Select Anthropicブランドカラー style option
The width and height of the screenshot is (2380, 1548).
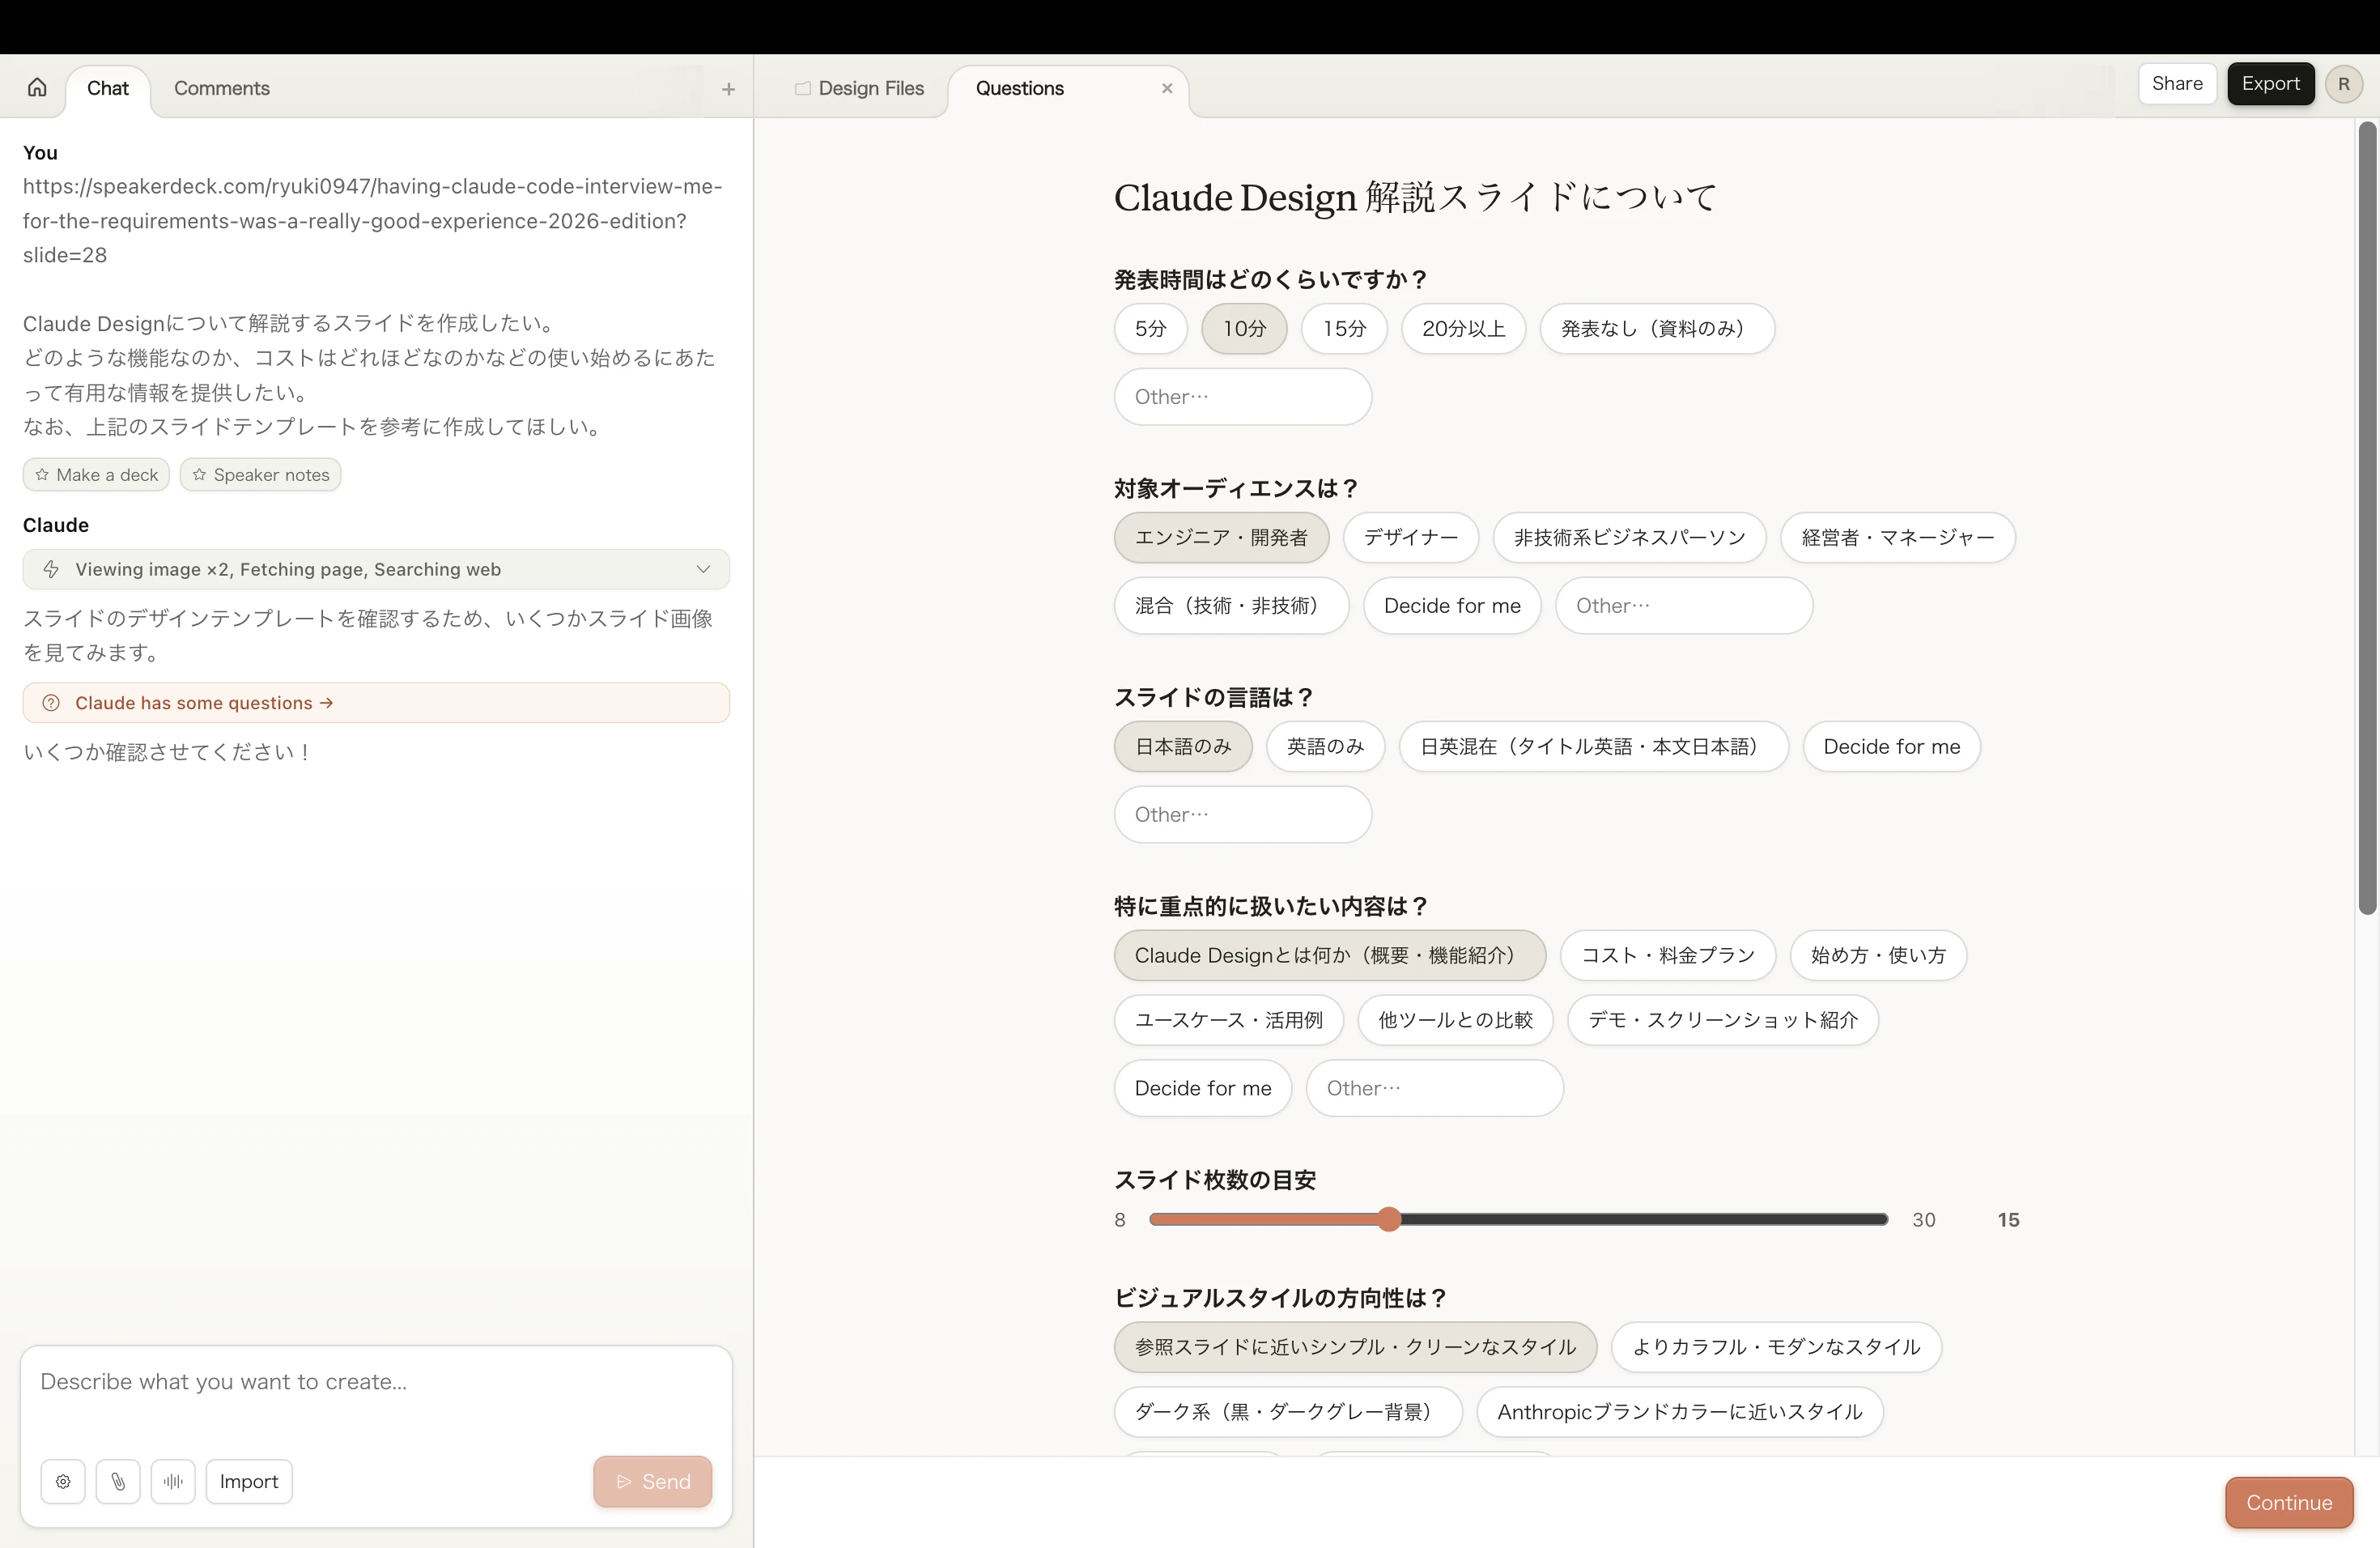click(x=1680, y=1411)
